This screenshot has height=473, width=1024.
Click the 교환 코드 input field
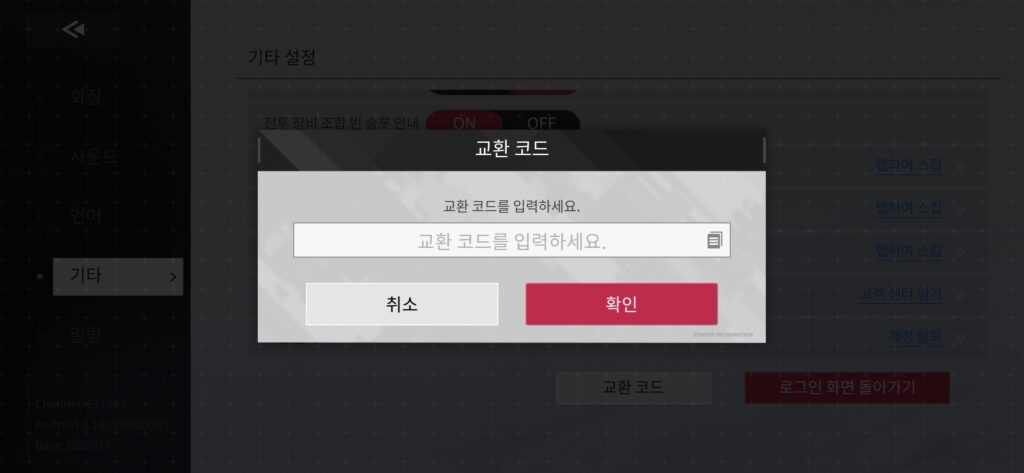[x=511, y=240]
